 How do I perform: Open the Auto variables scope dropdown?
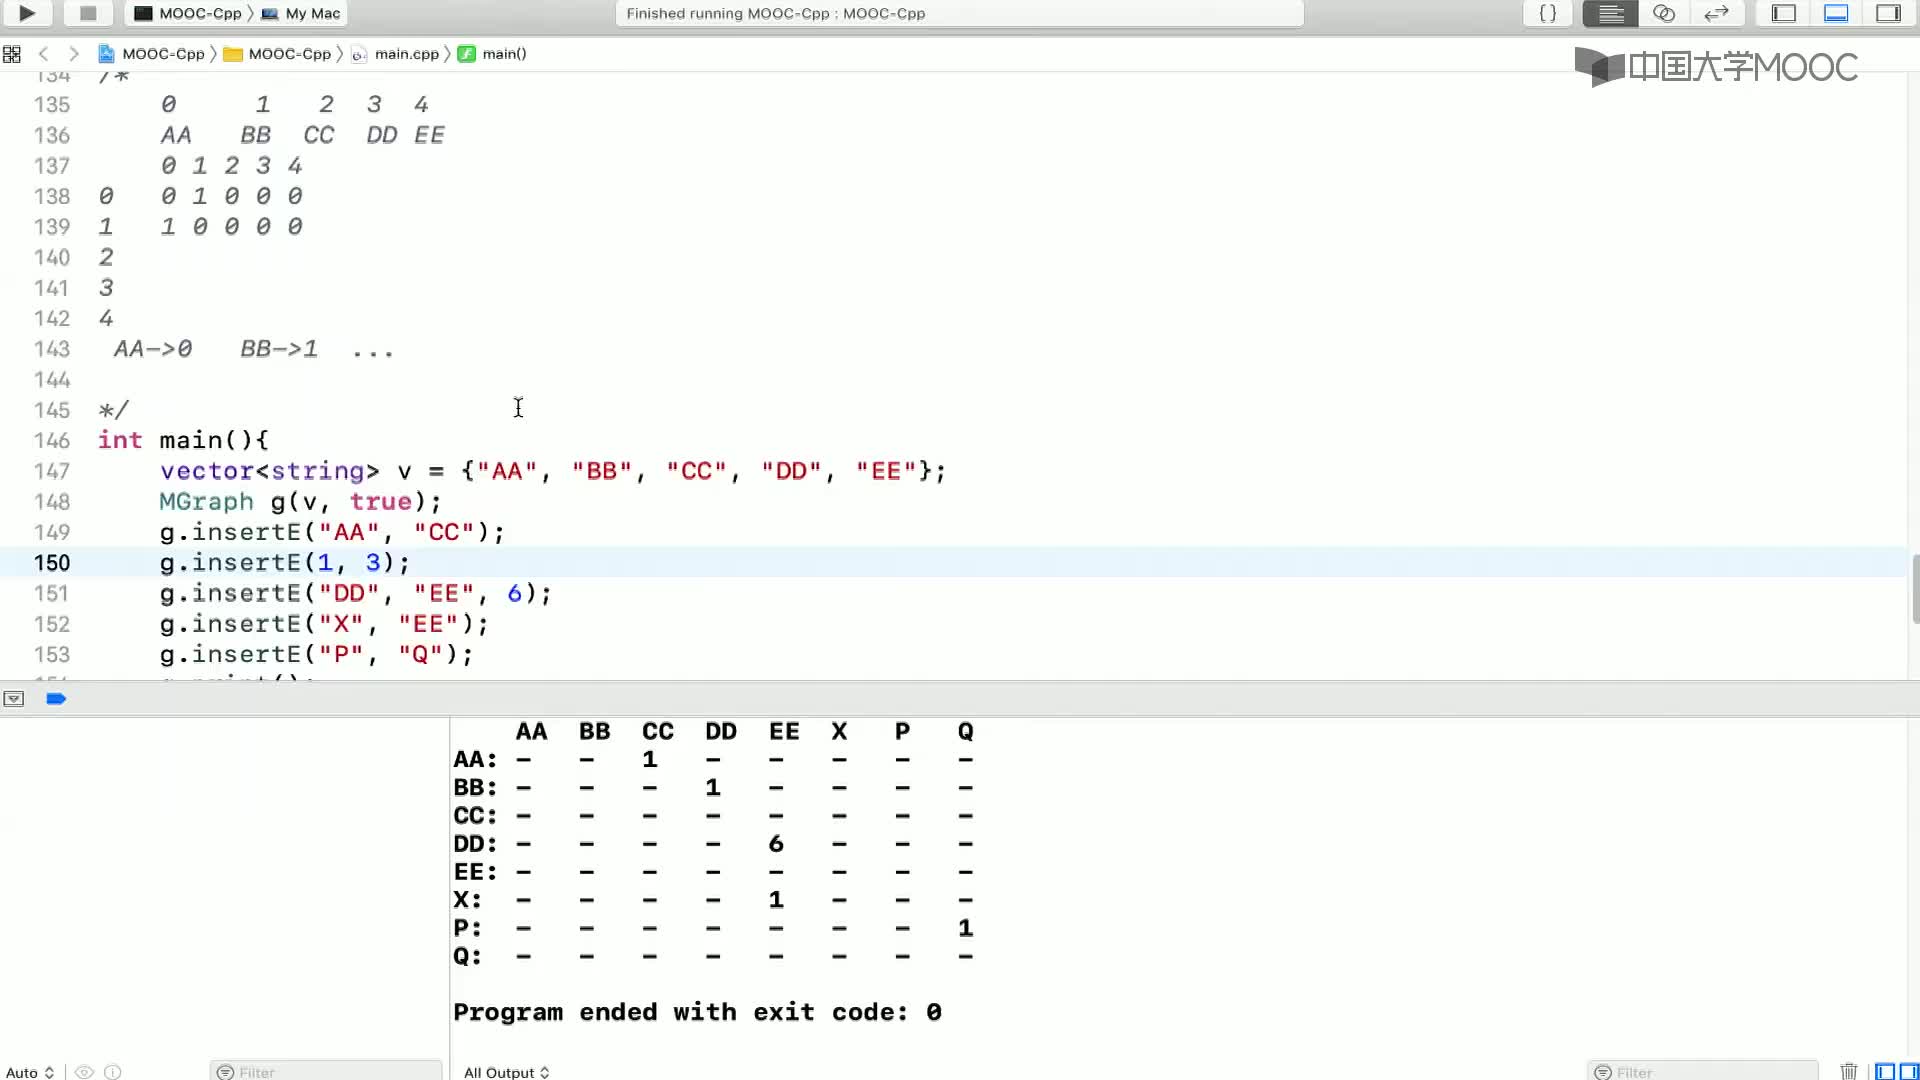coord(30,1072)
